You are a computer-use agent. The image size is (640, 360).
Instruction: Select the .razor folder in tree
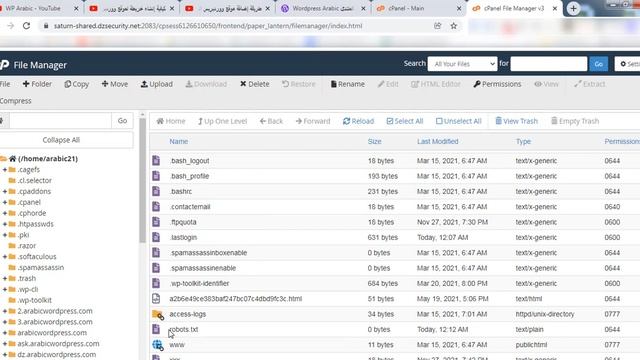pos(27,246)
